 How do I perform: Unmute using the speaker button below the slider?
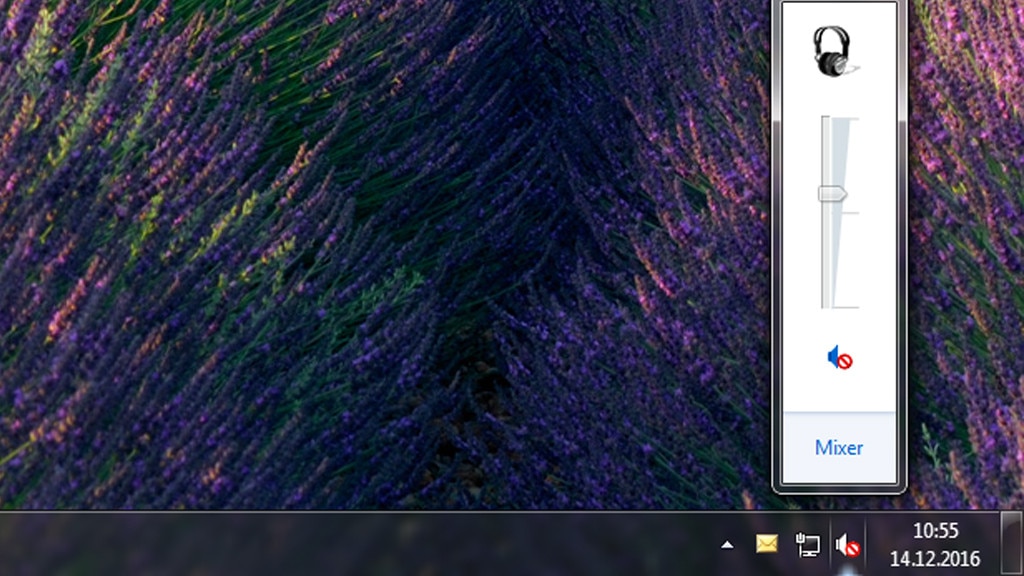(x=839, y=357)
